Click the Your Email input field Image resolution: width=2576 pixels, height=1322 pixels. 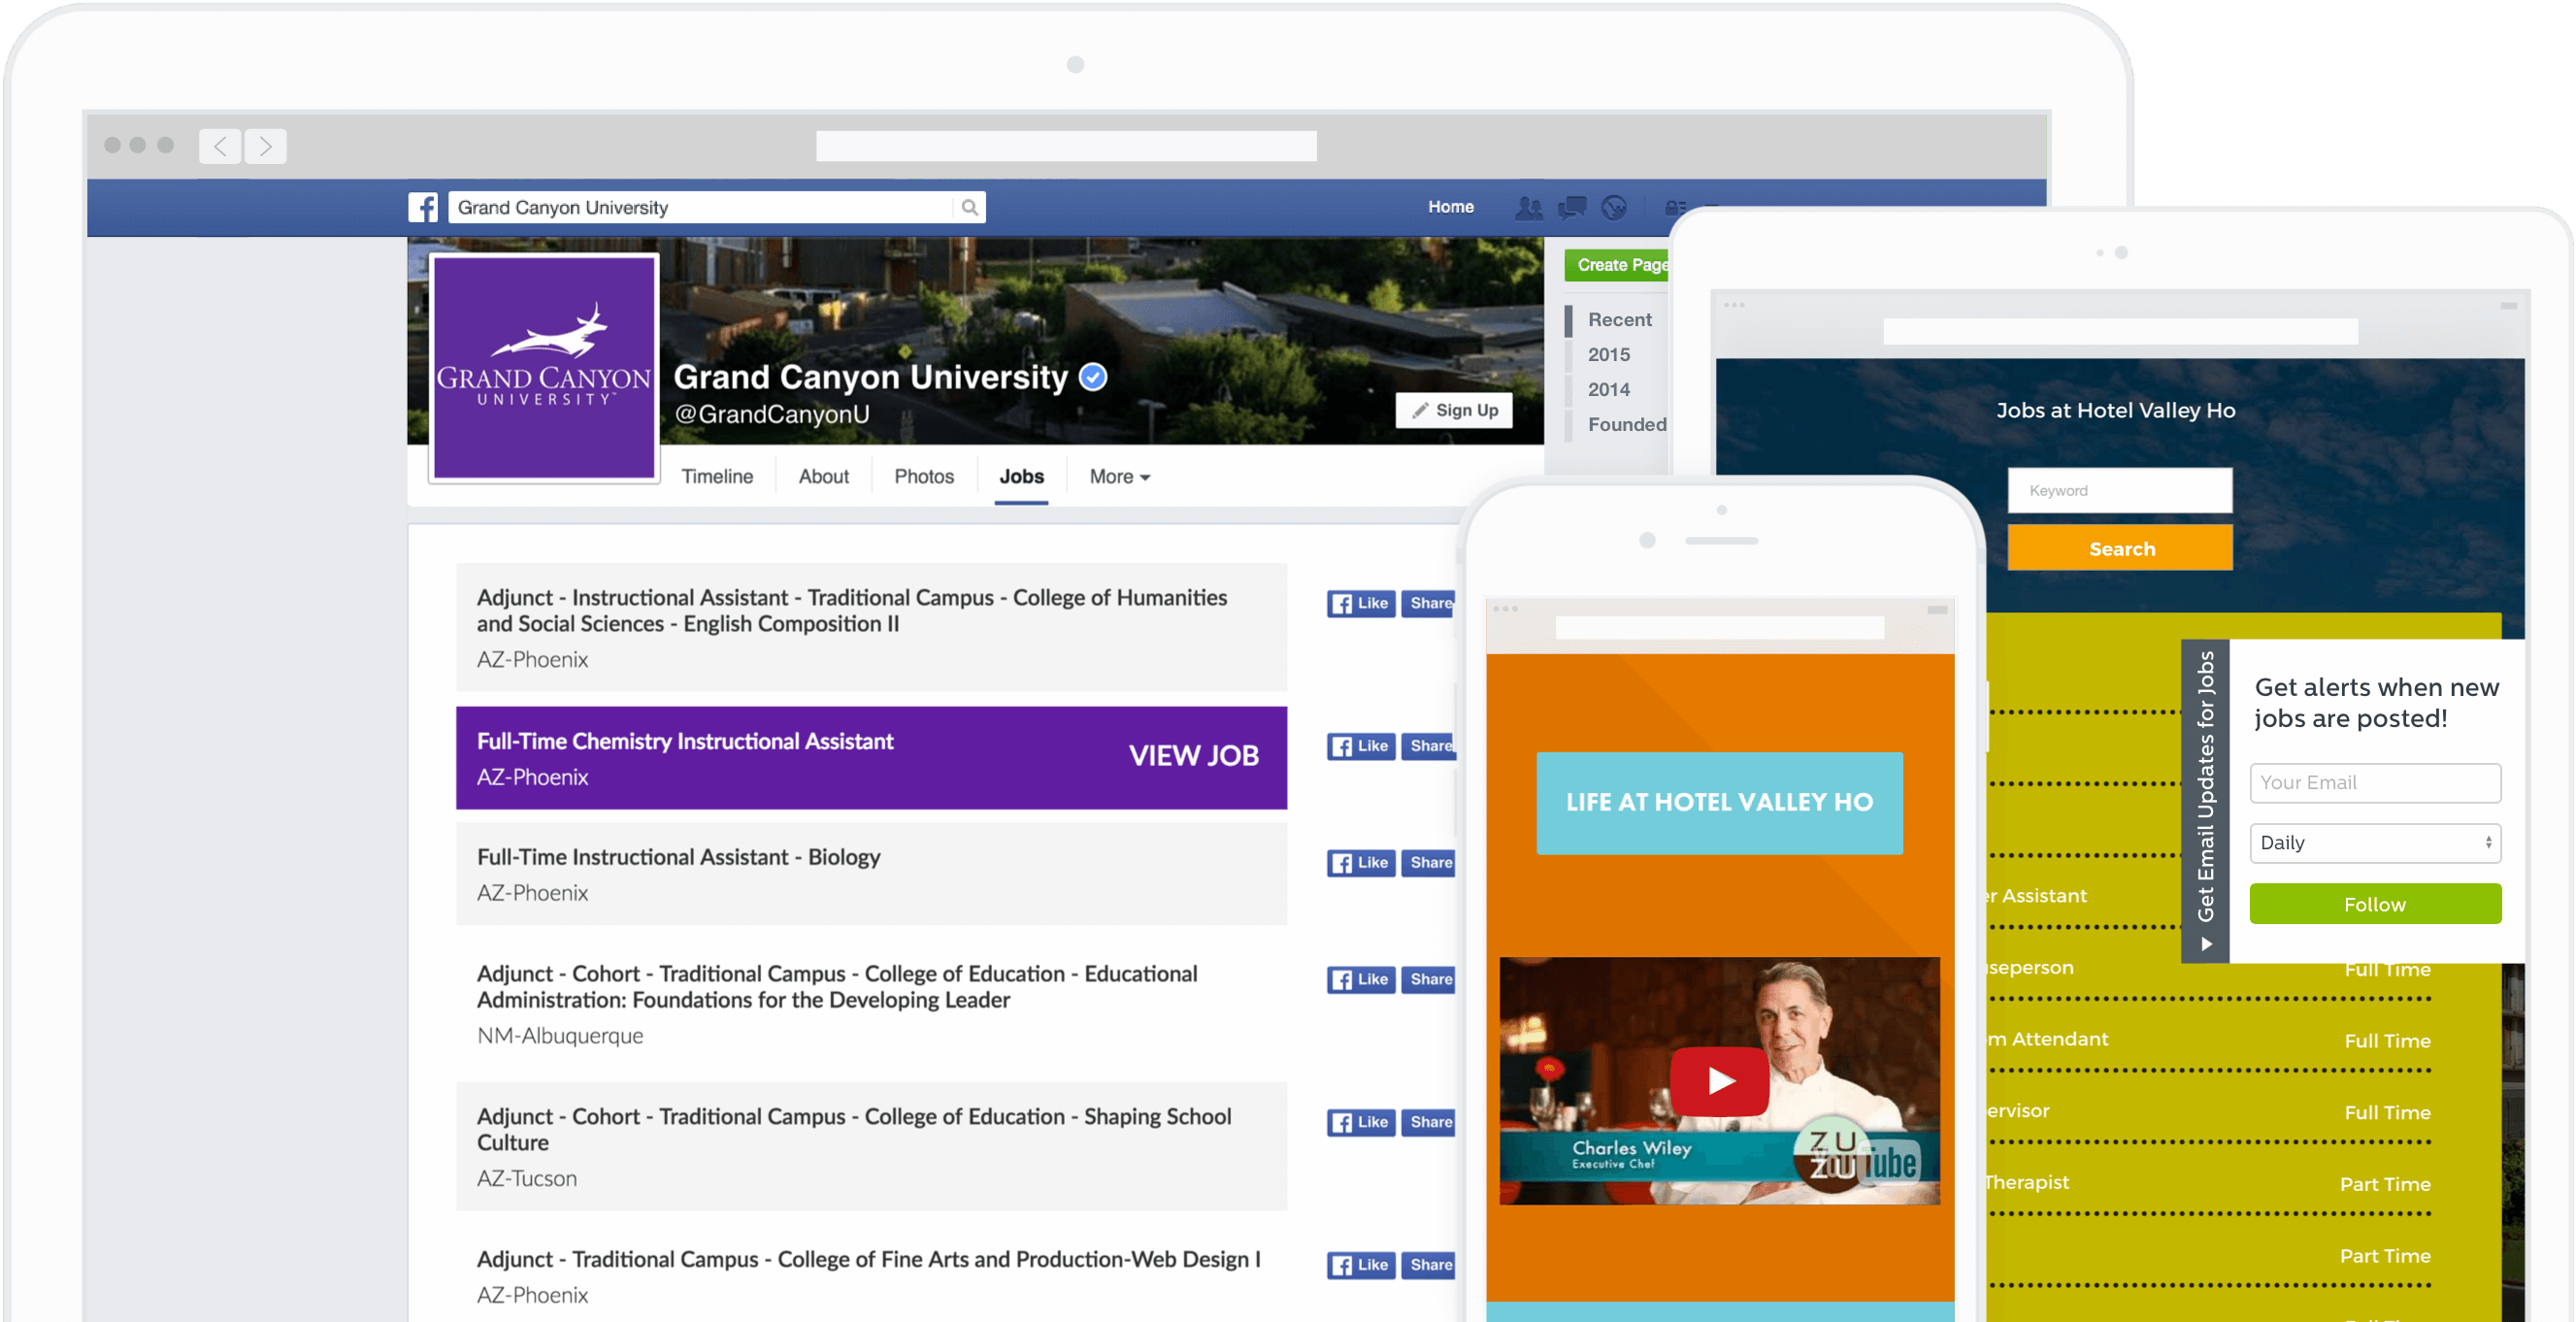click(2375, 783)
